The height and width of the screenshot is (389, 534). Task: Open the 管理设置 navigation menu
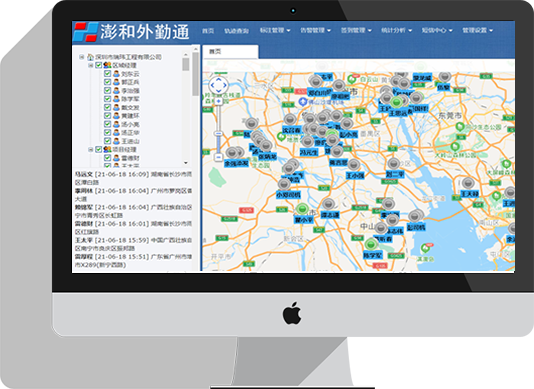[477, 30]
